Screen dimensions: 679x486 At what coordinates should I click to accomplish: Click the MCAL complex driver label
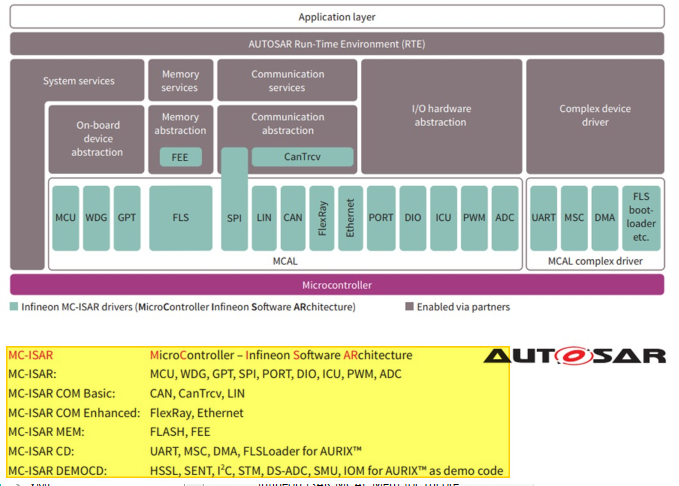click(x=595, y=261)
